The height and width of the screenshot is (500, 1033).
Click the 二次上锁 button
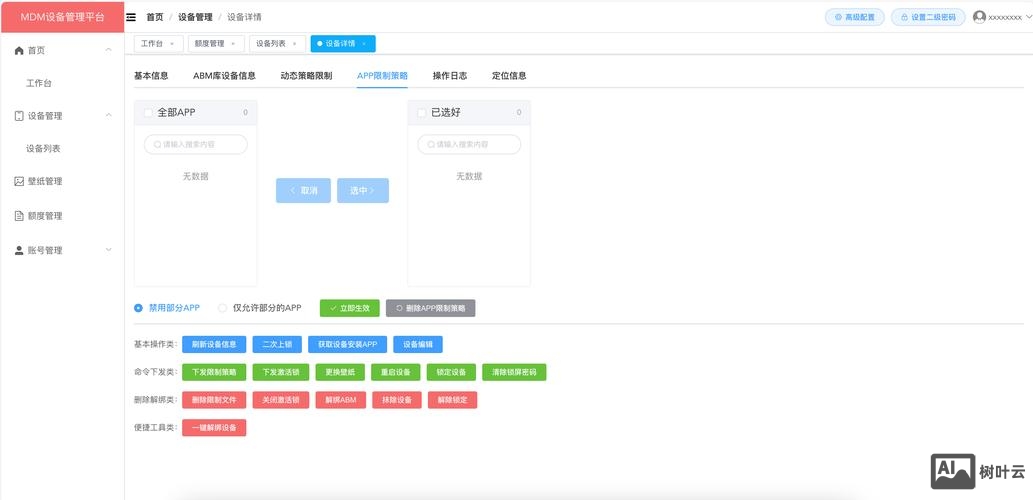point(277,345)
